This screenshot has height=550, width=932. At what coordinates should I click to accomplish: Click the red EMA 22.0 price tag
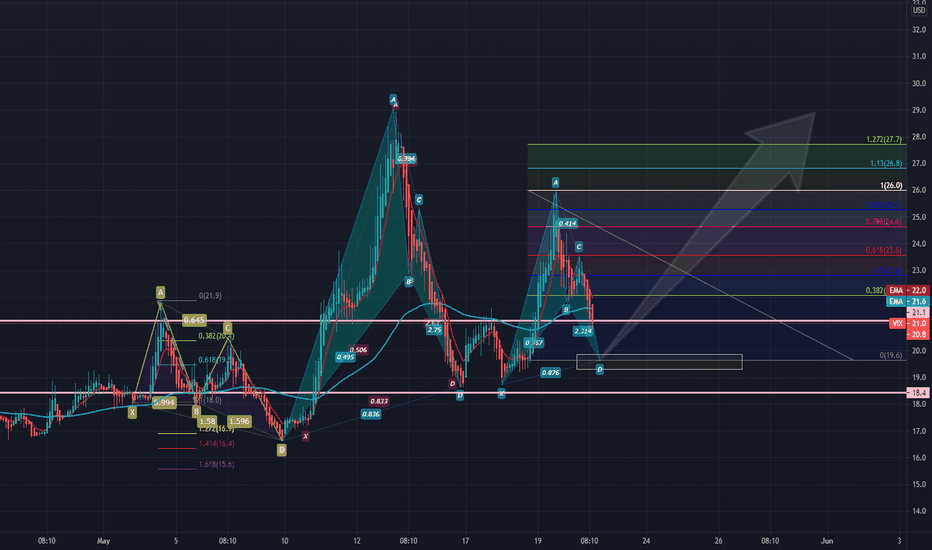[x=906, y=291]
